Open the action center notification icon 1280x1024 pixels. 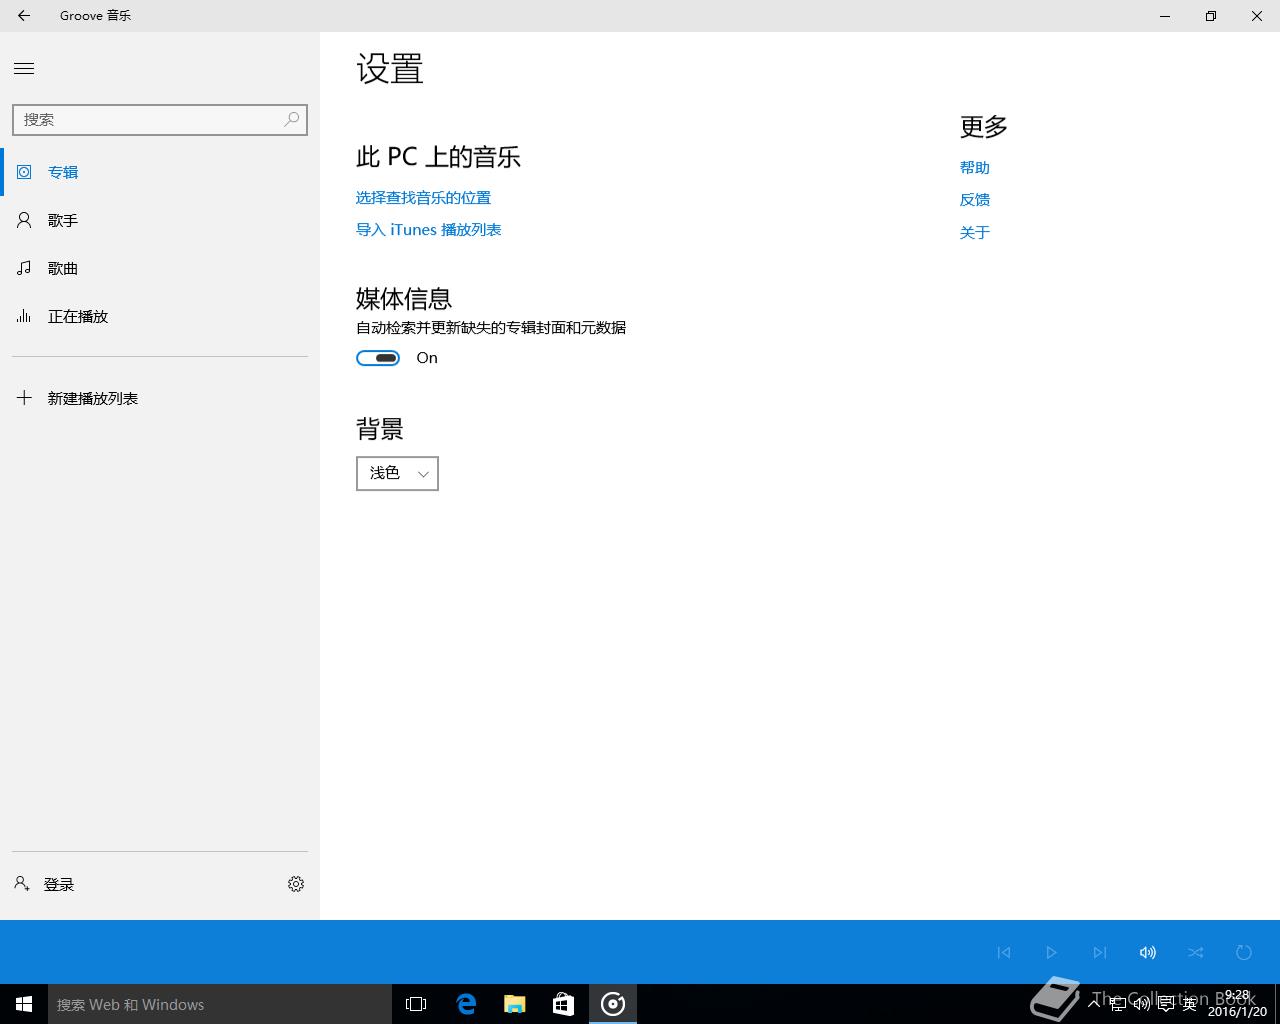[x=1165, y=1004]
